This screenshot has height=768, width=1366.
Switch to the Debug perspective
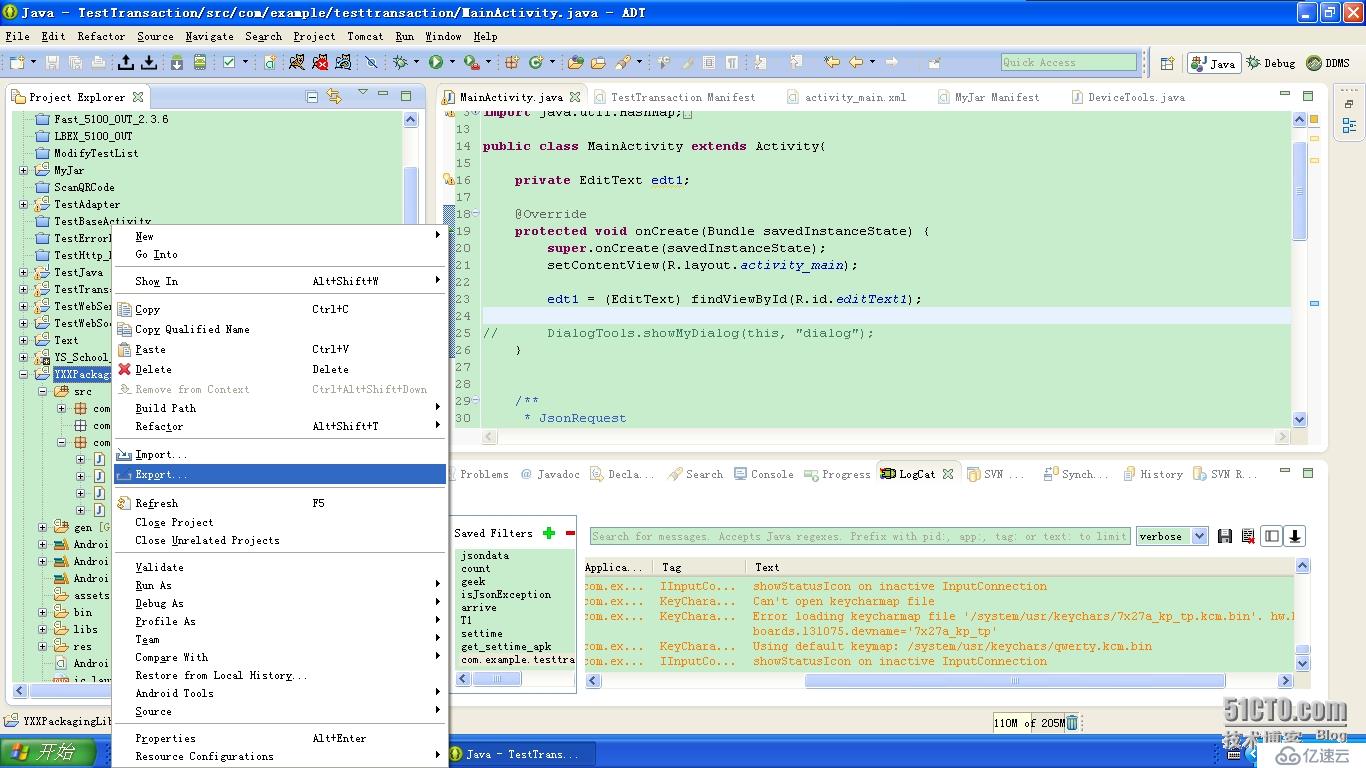click(x=1270, y=63)
